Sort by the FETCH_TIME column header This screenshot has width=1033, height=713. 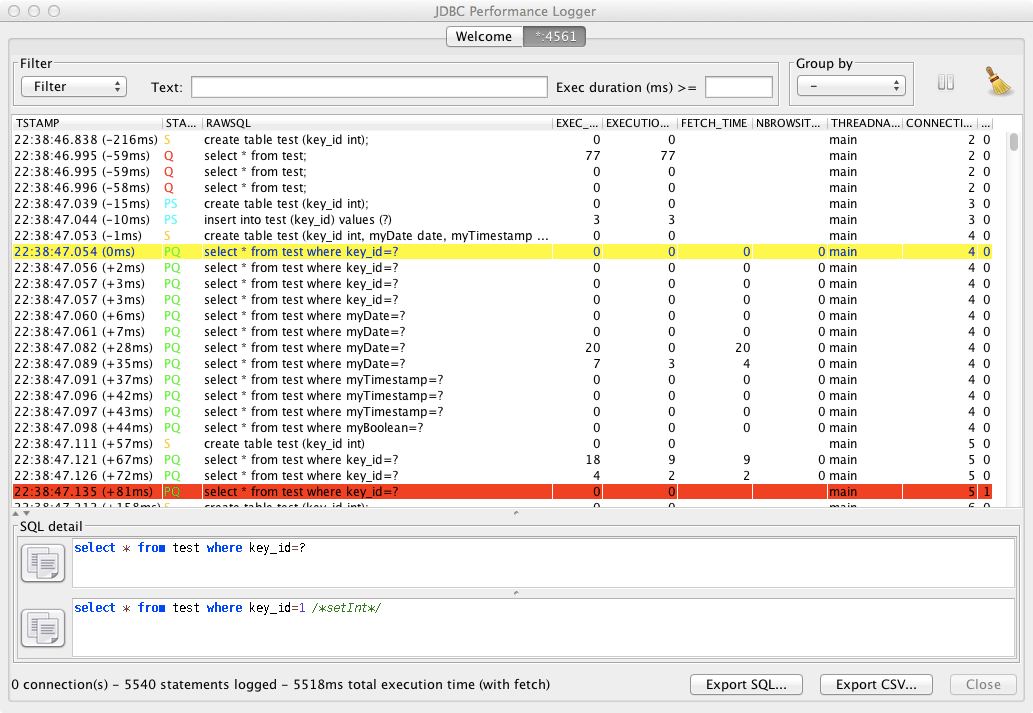coord(715,123)
